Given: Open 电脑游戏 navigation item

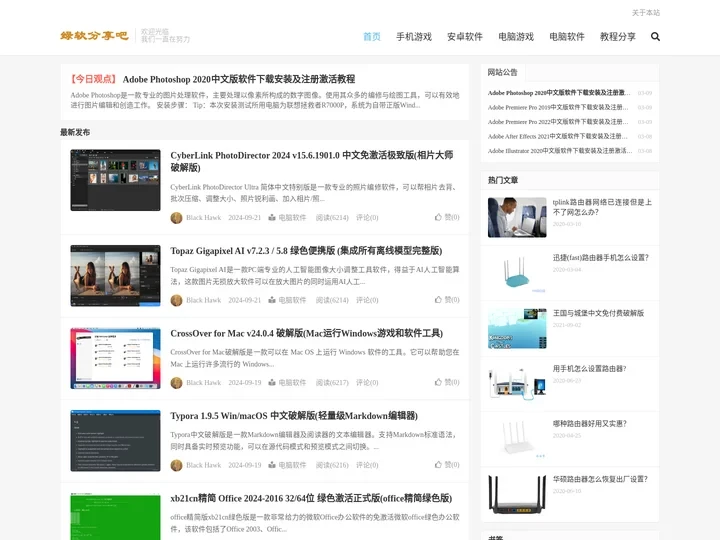Looking at the screenshot, I should [x=516, y=37].
